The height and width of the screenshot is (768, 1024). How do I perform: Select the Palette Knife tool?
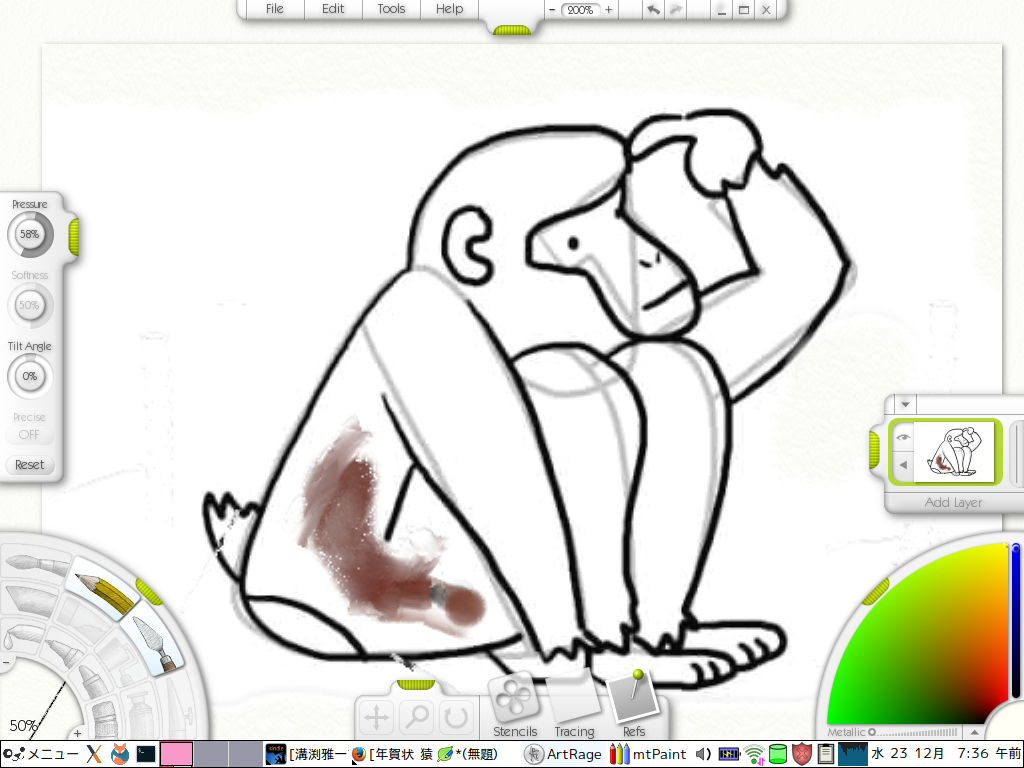point(154,643)
